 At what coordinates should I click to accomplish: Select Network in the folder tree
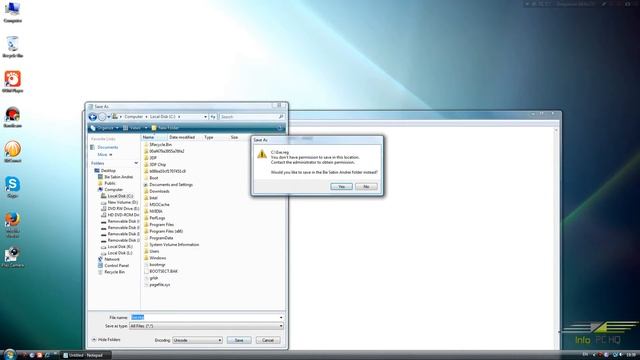pos(109,259)
